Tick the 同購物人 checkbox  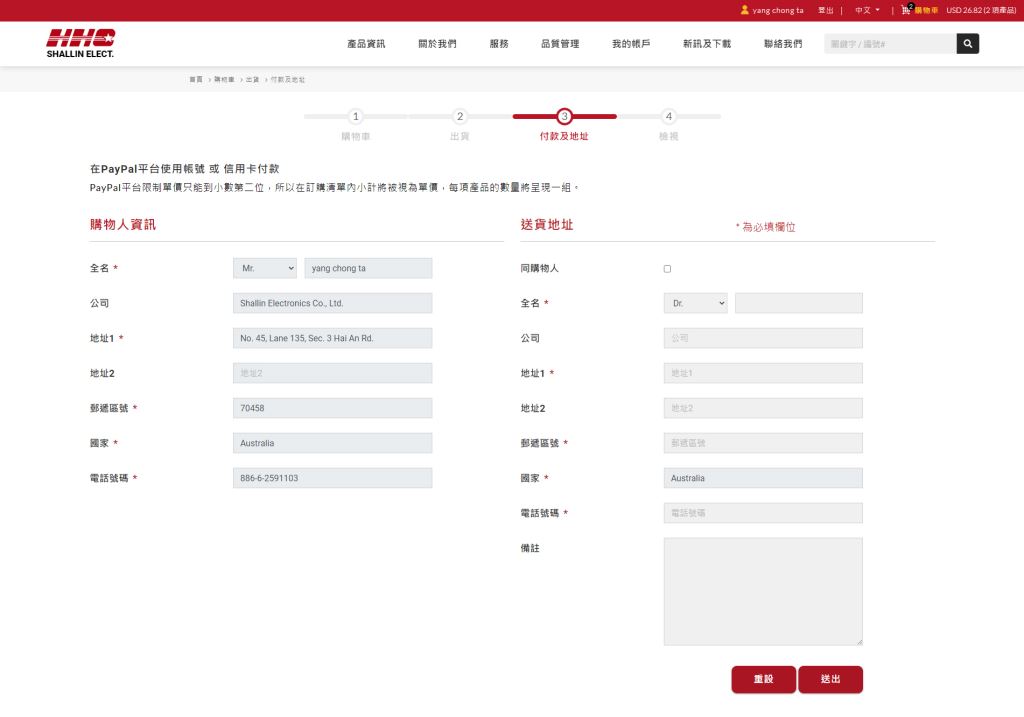click(x=667, y=268)
